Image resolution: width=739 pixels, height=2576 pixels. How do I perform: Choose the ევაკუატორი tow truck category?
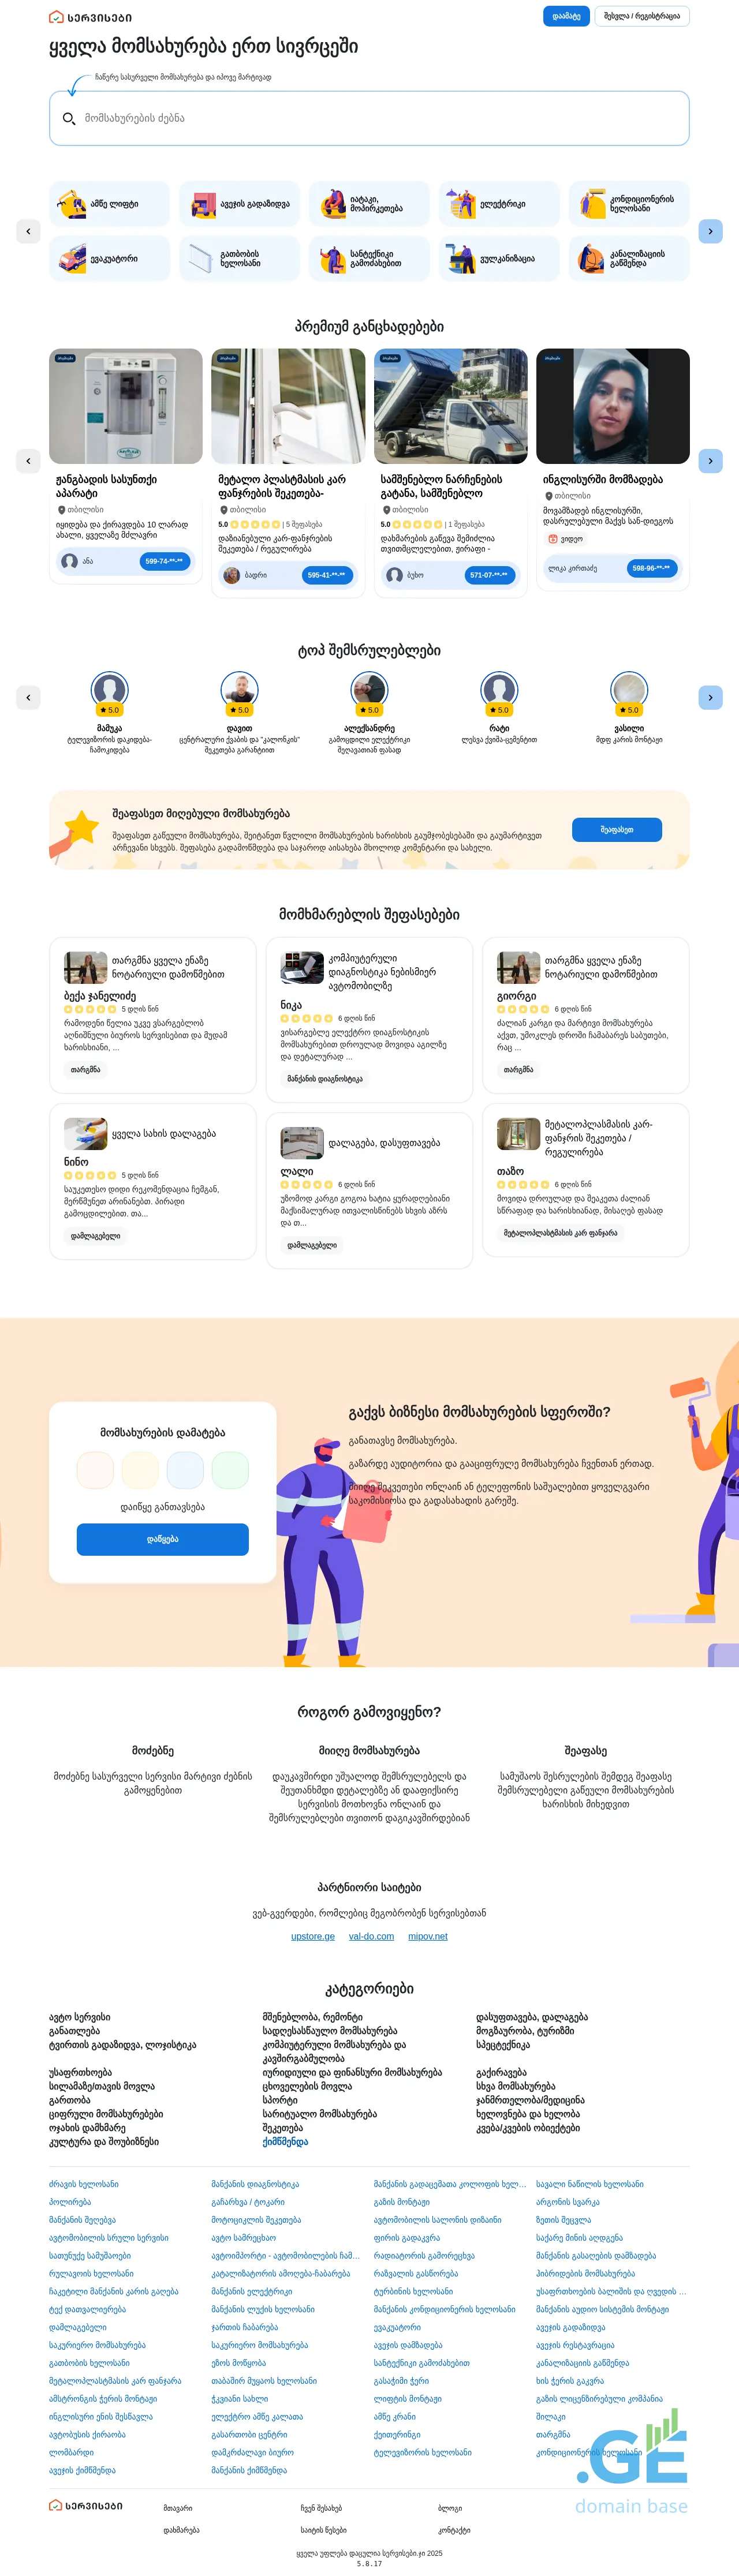[109, 259]
